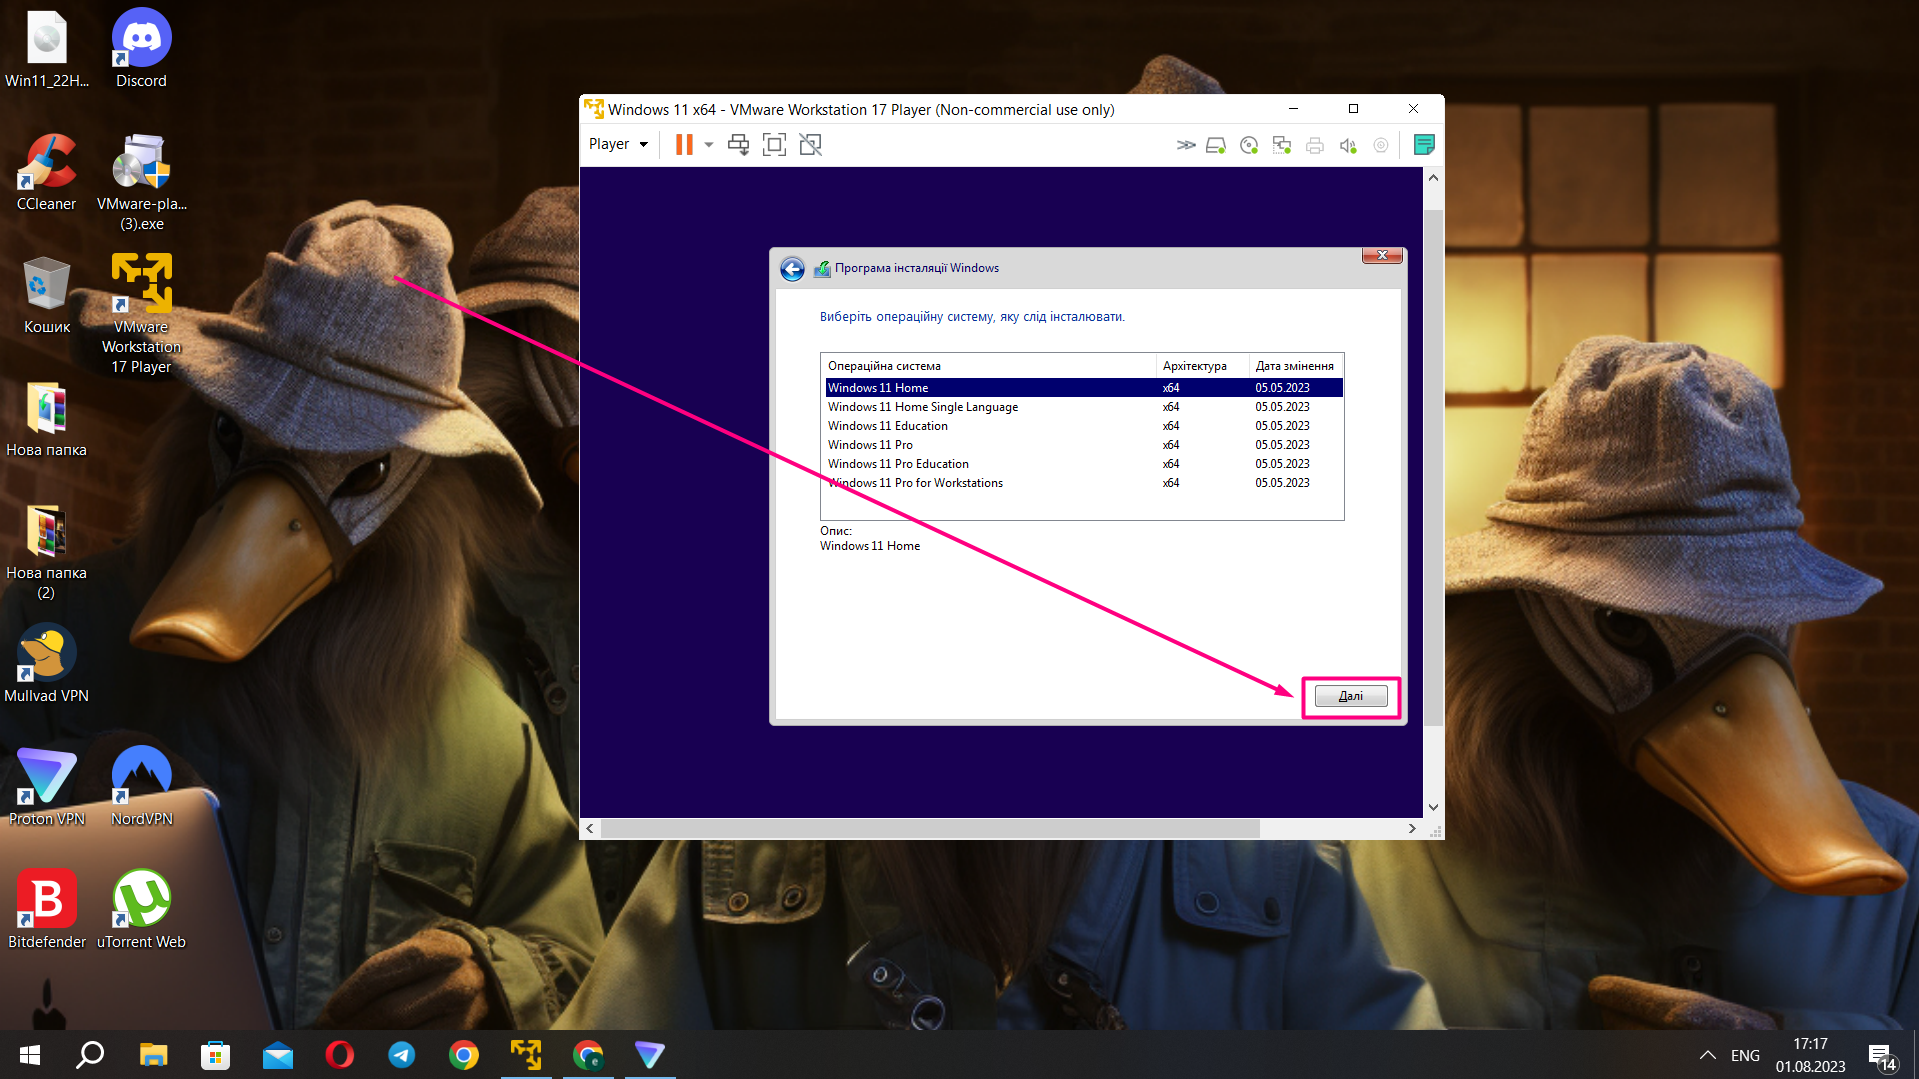Viewport: 1919px width, 1079px height.
Task: Open Opera browser from taskbar
Action: 340,1055
